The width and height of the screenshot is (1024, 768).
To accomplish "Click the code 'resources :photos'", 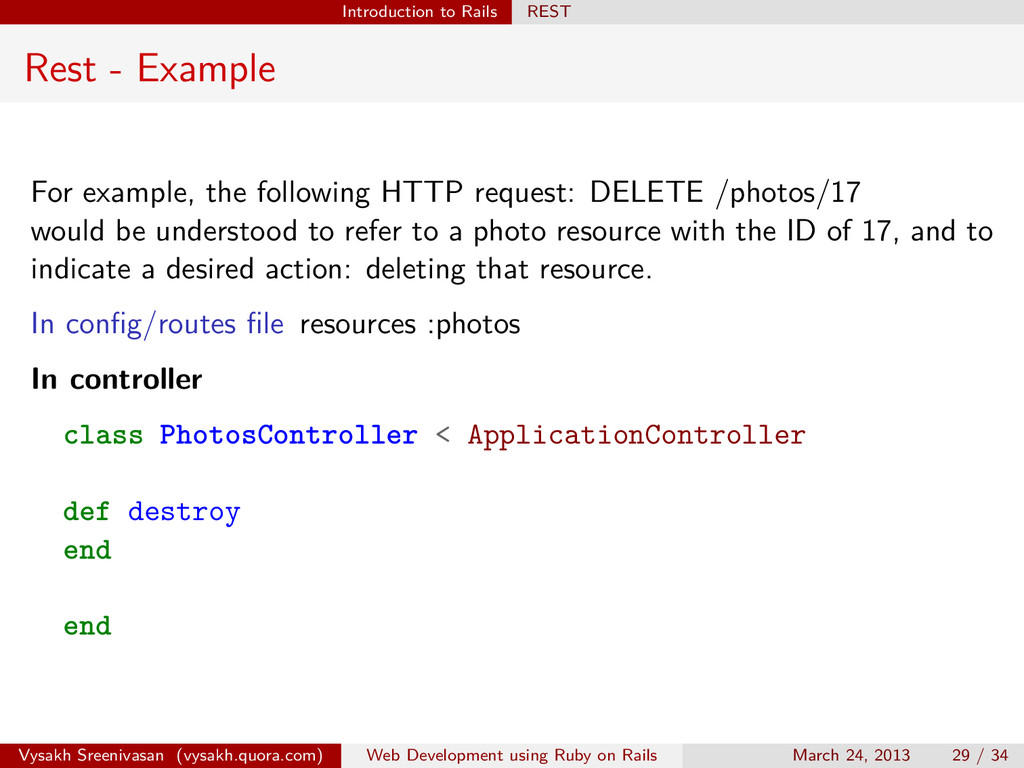I will (409, 325).
